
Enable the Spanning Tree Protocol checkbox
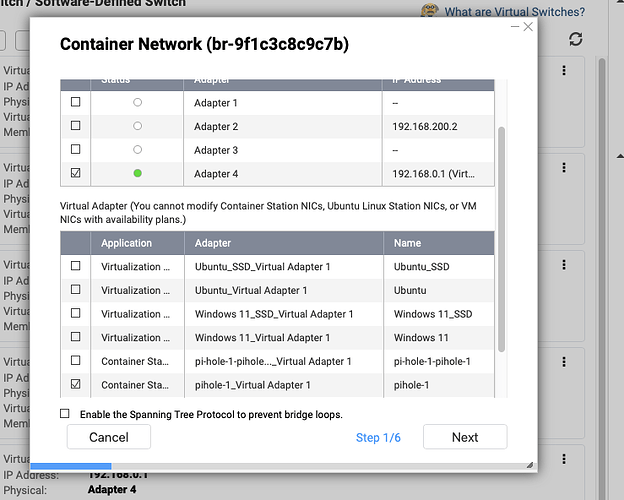[x=65, y=414]
